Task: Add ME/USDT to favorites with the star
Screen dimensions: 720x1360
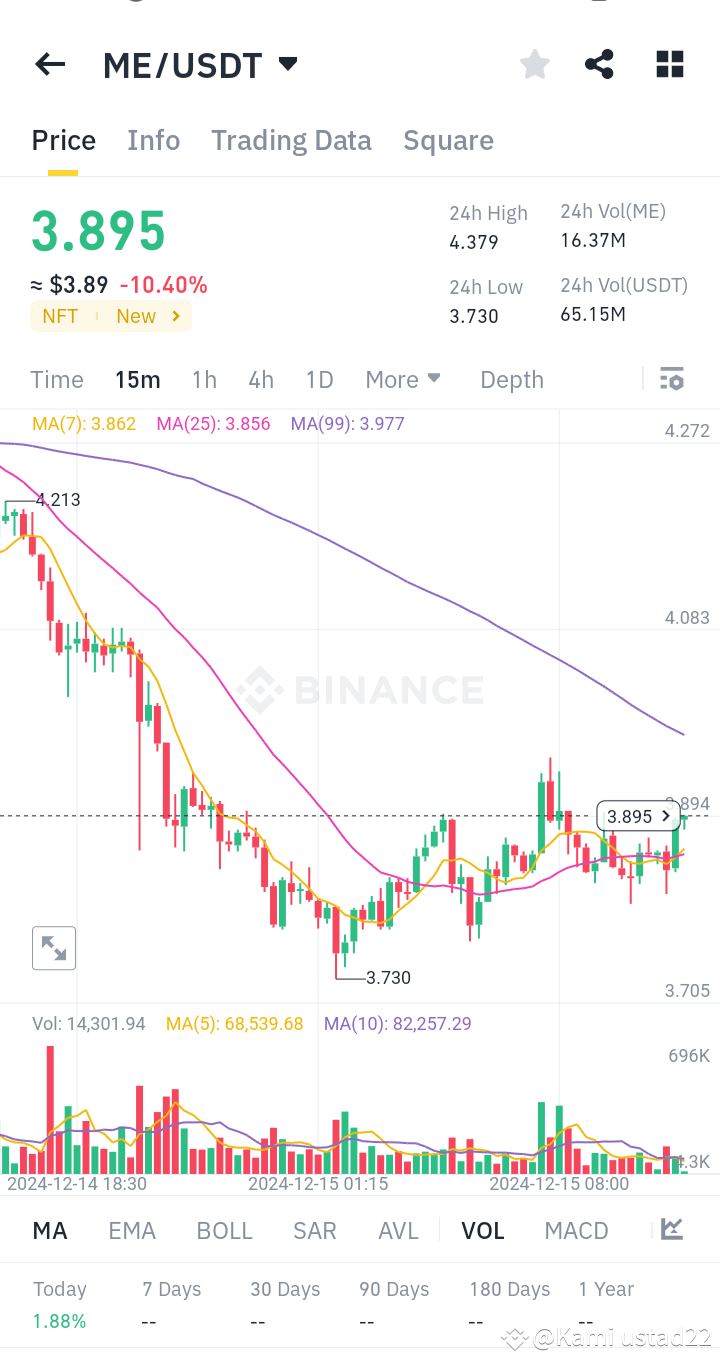Action: pyautogui.click(x=534, y=64)
